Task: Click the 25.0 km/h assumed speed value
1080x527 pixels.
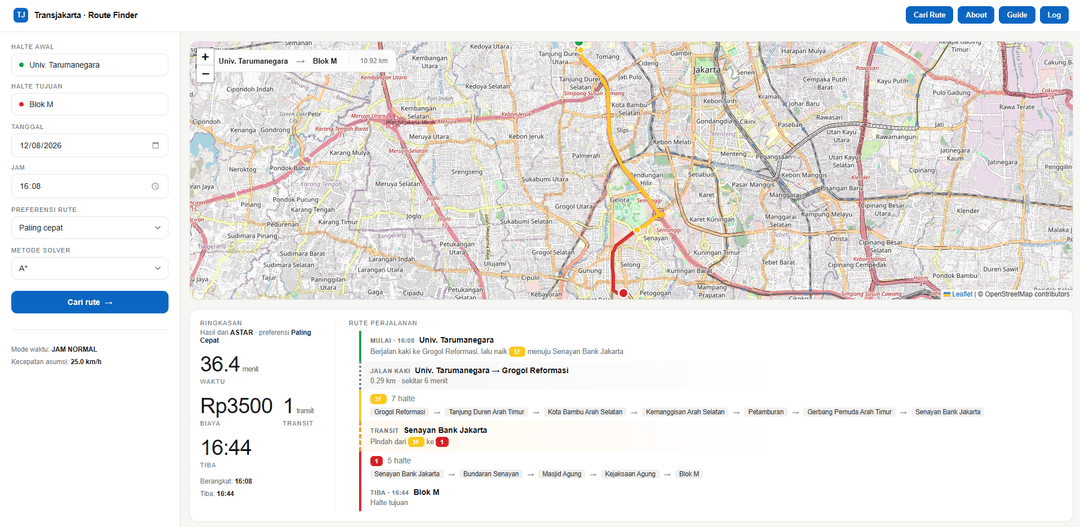Action: pos(86,361)
